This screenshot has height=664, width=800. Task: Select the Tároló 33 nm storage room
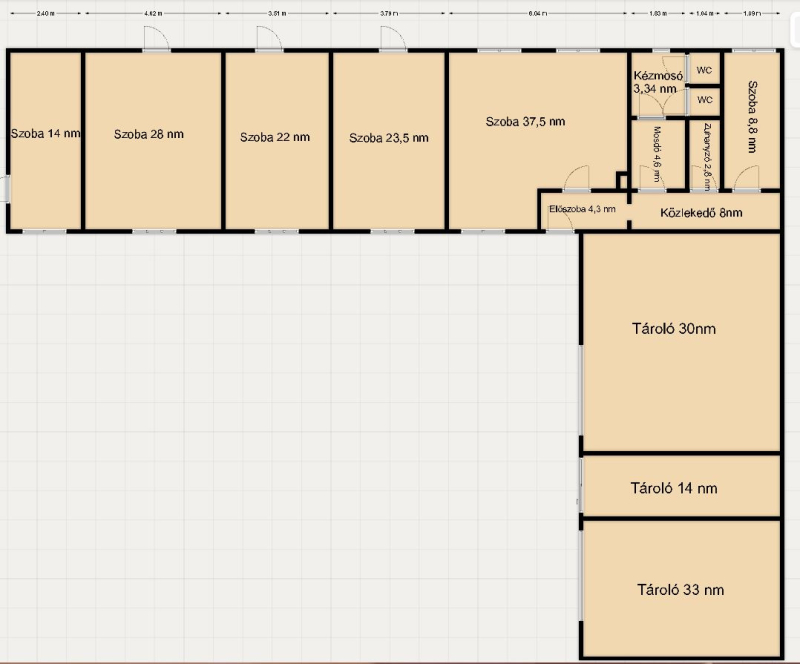[680, 589]
